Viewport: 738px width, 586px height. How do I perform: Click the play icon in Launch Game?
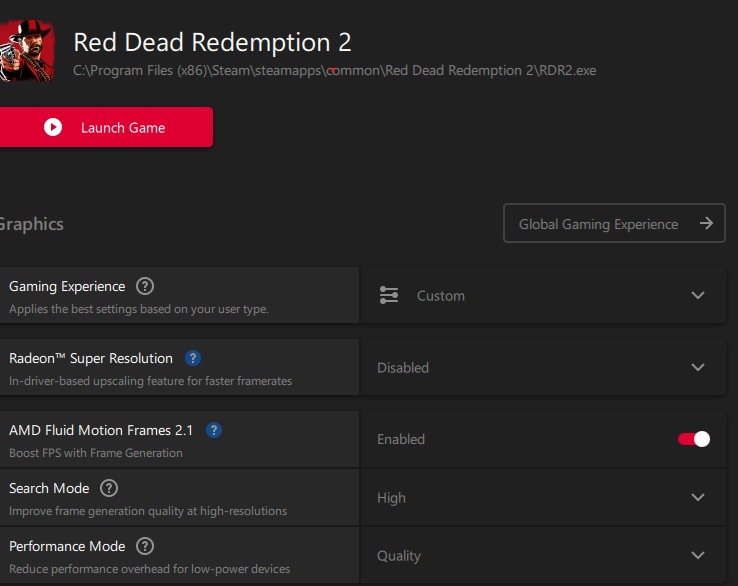coord(53,127)
